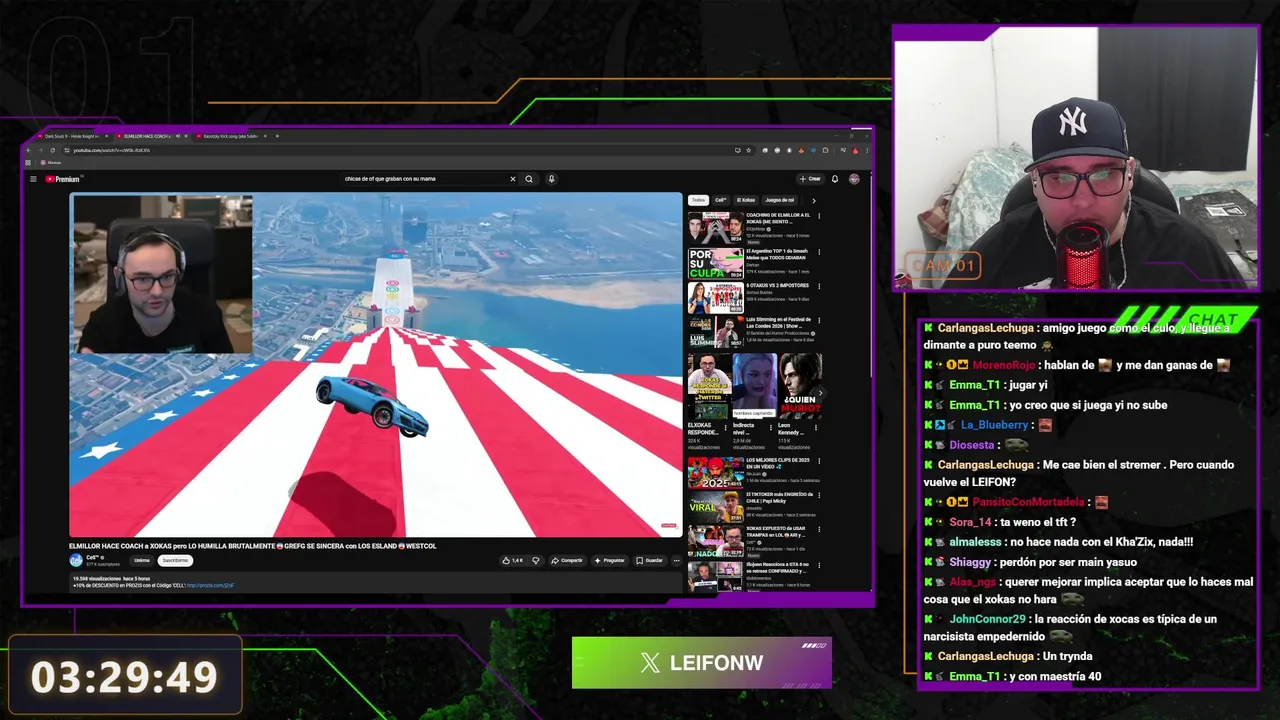Like the video with thumbs up
Image resolution: width=1280 pixels, height=720 pixels.
(513, 560)
